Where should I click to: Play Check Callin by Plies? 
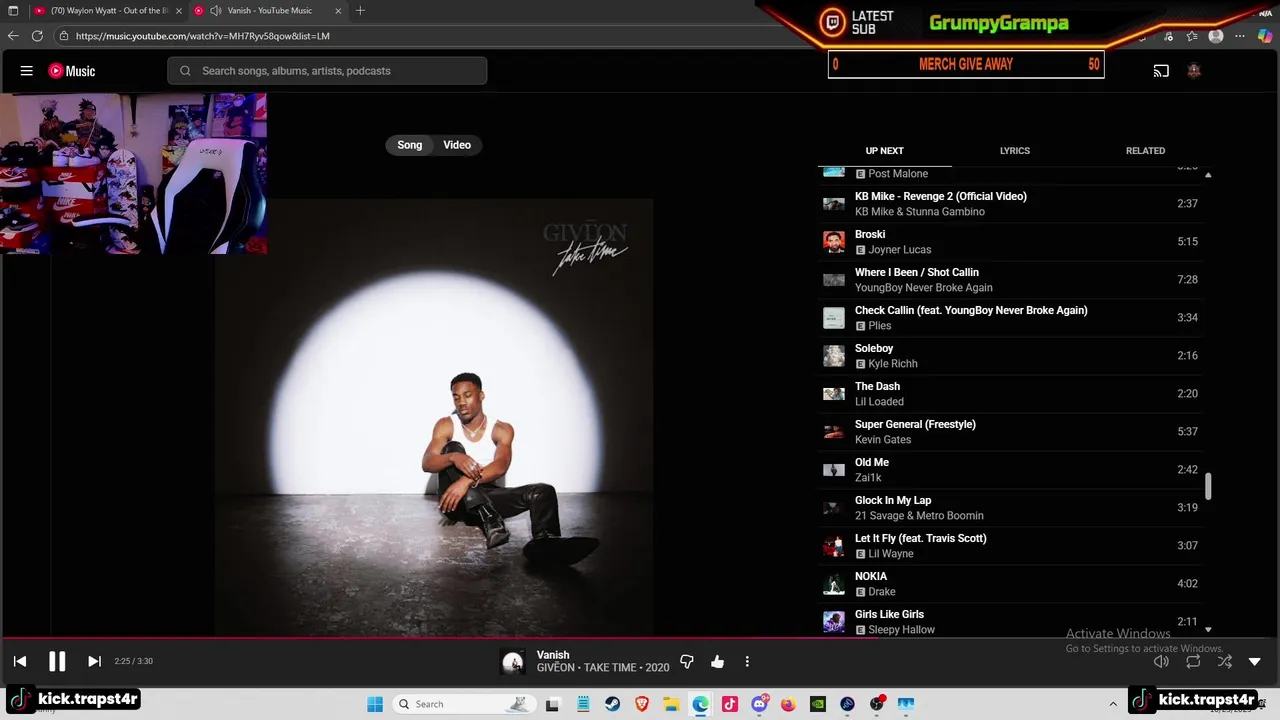pyautogui.click(x=1010, y=318)
